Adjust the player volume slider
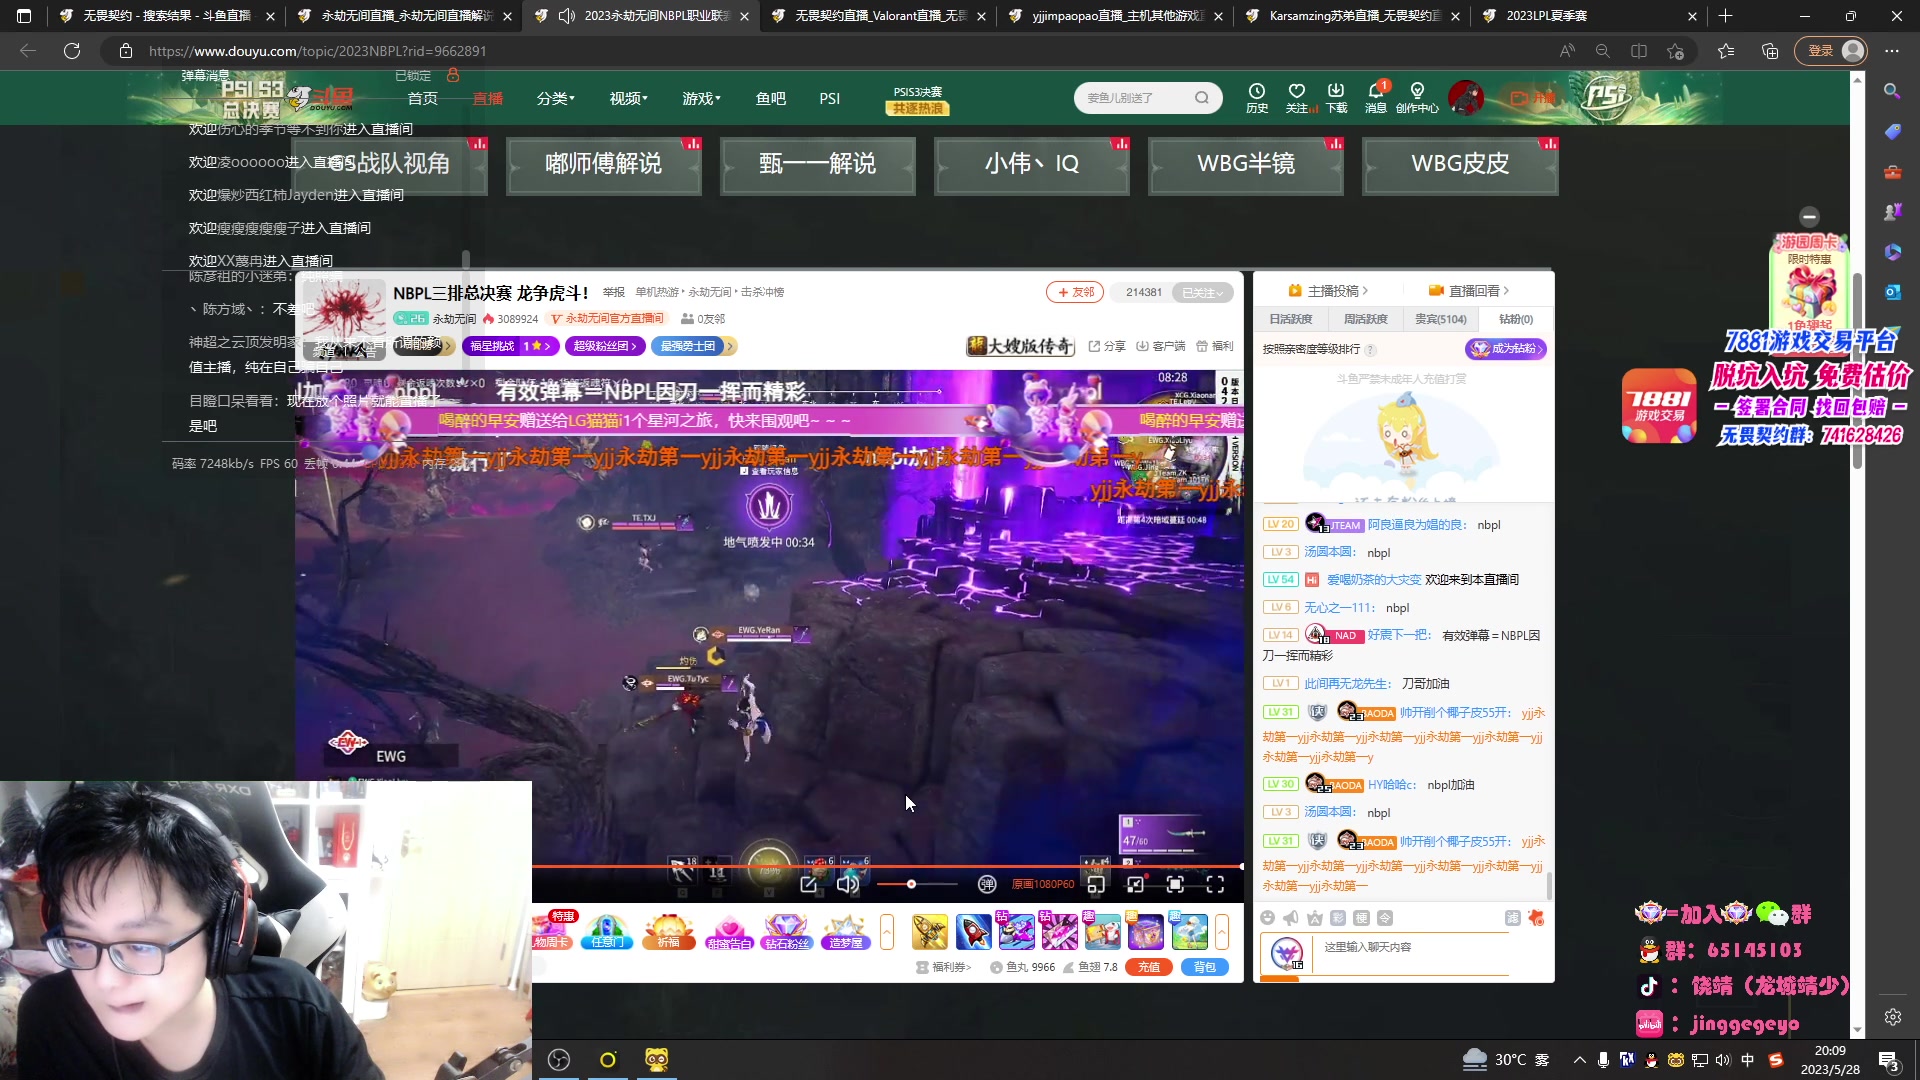 tap(918, 884)
